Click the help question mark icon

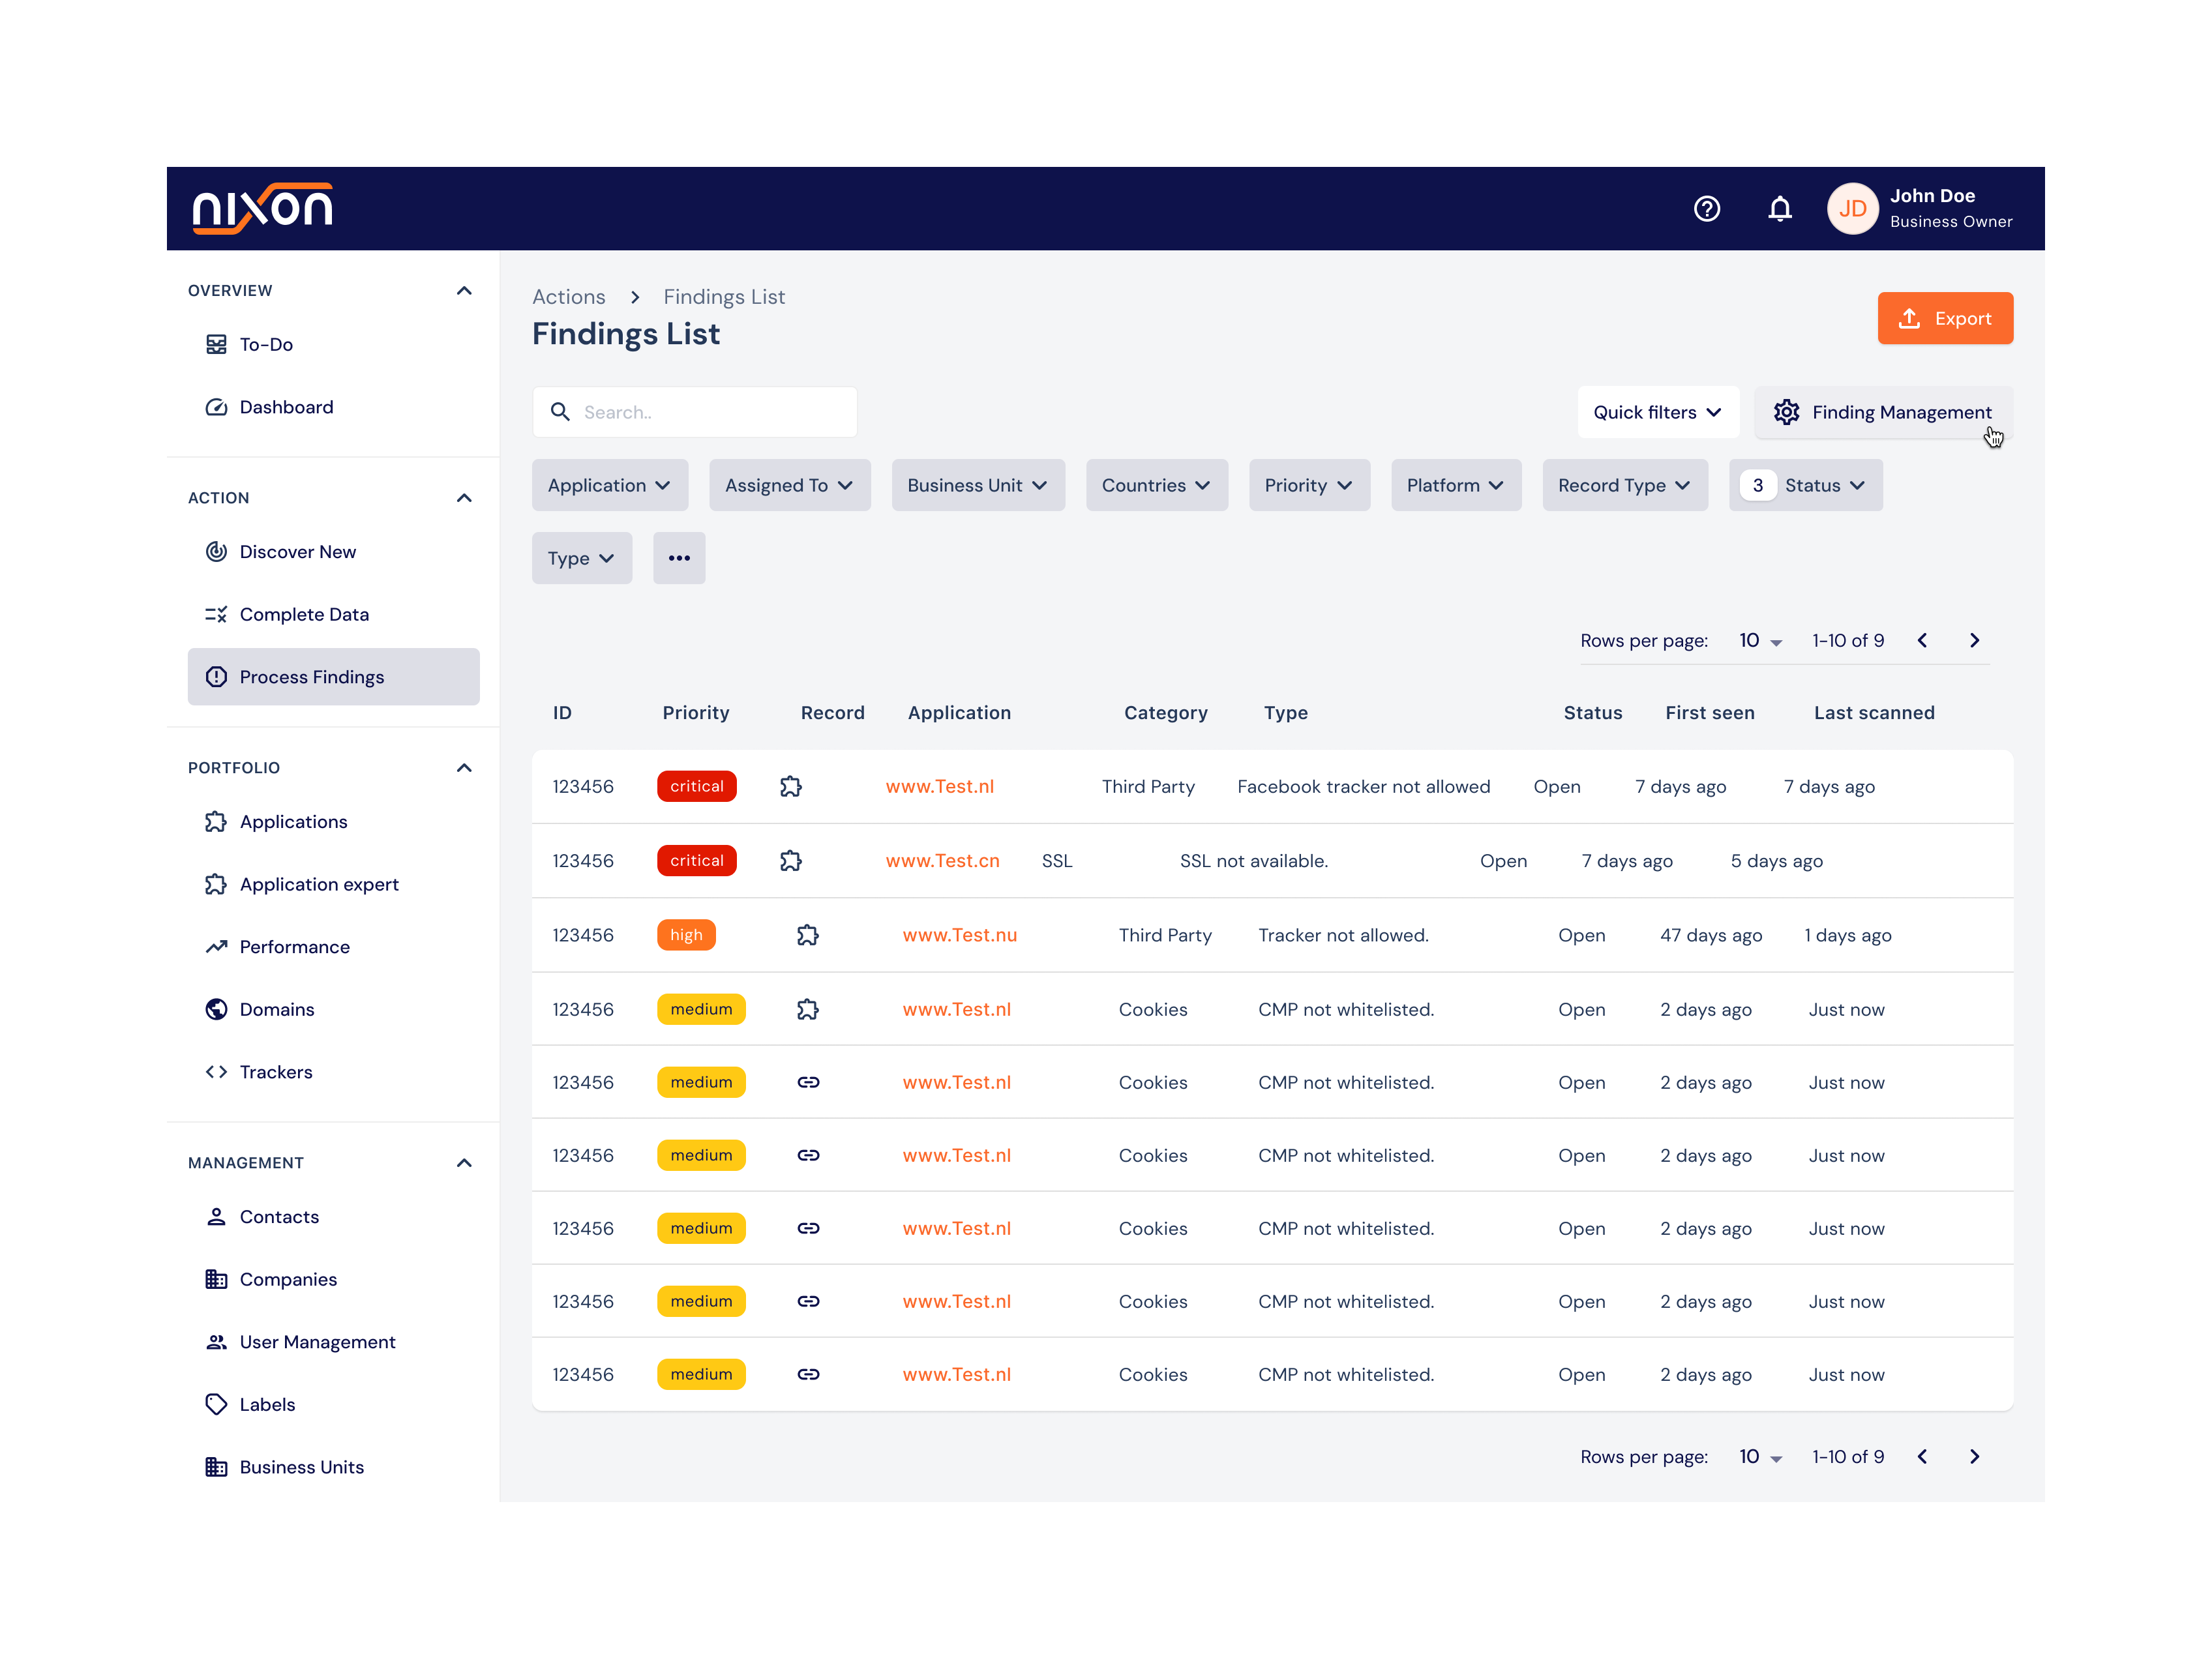point(1706,208)
